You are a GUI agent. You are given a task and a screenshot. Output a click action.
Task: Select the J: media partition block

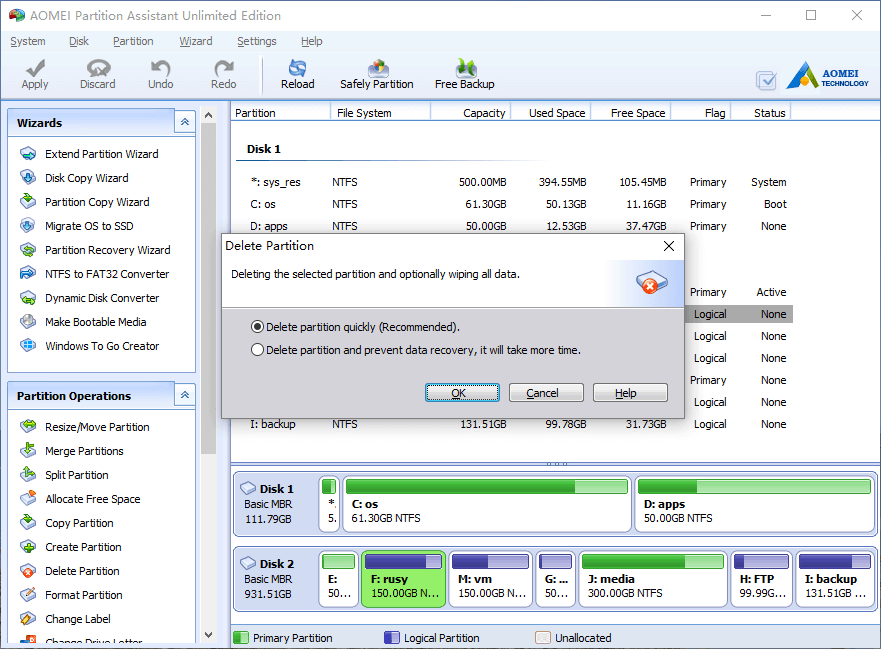(653, 579)
